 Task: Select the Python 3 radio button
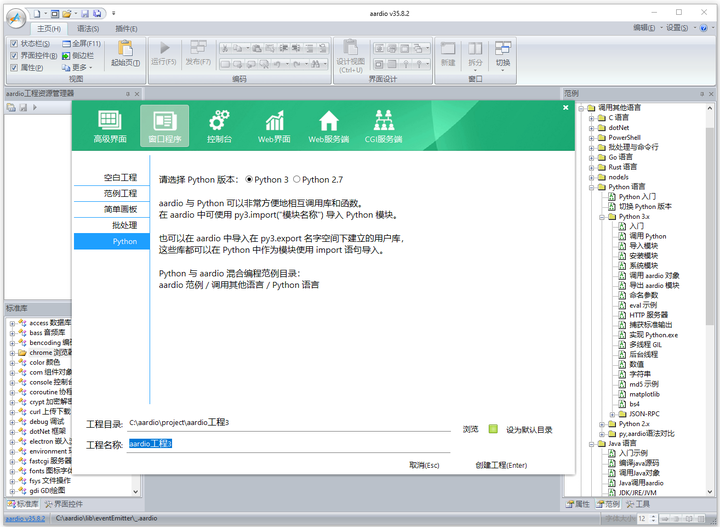click(x=249, y=179)
